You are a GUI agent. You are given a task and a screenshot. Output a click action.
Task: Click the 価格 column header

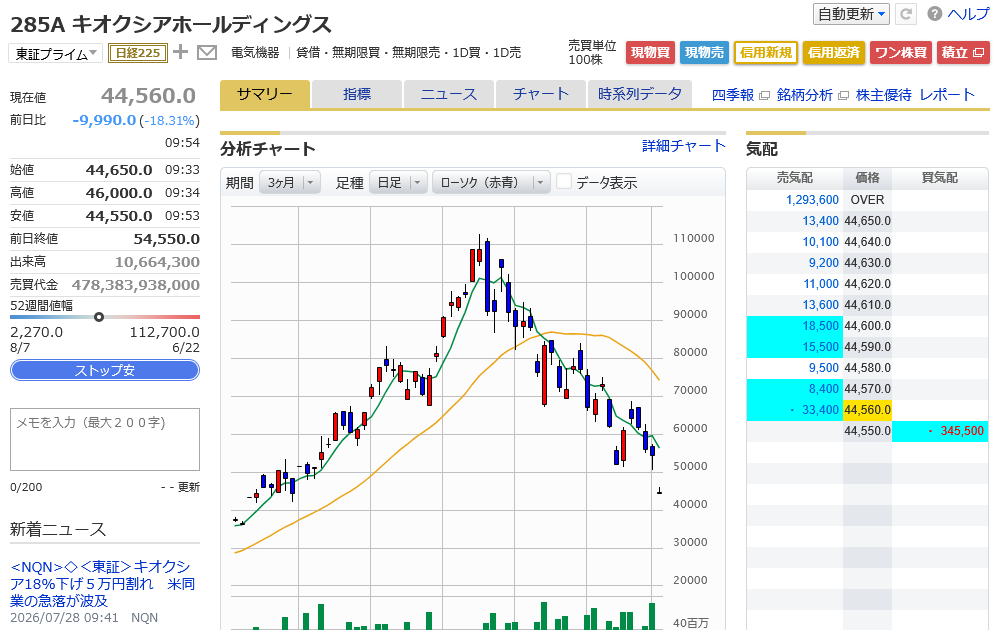coord(867,178)
